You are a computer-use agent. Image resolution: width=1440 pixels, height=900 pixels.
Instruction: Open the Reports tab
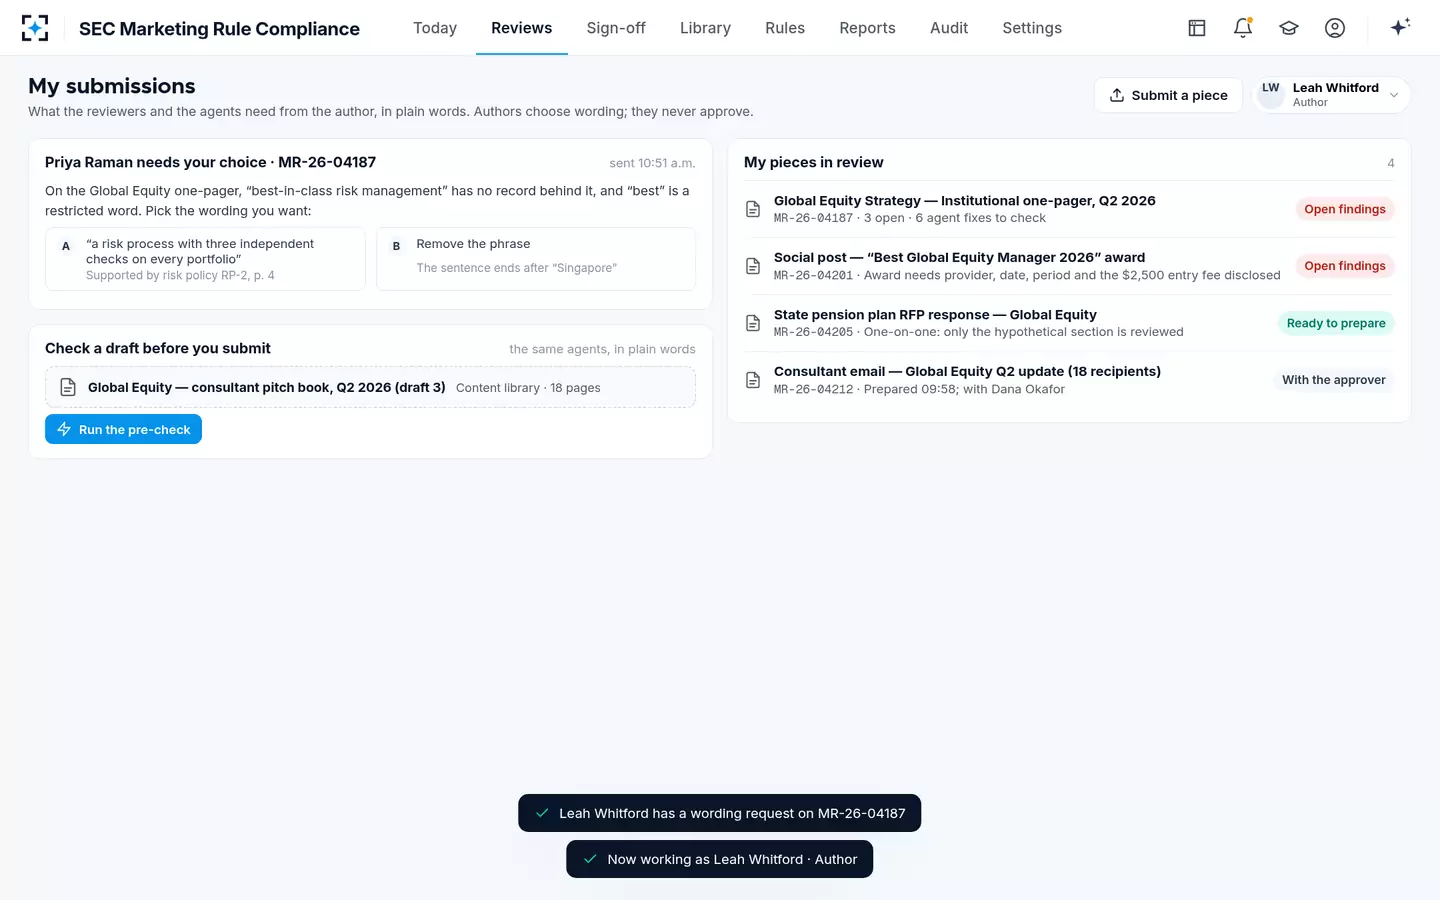[x=867, y=28]
